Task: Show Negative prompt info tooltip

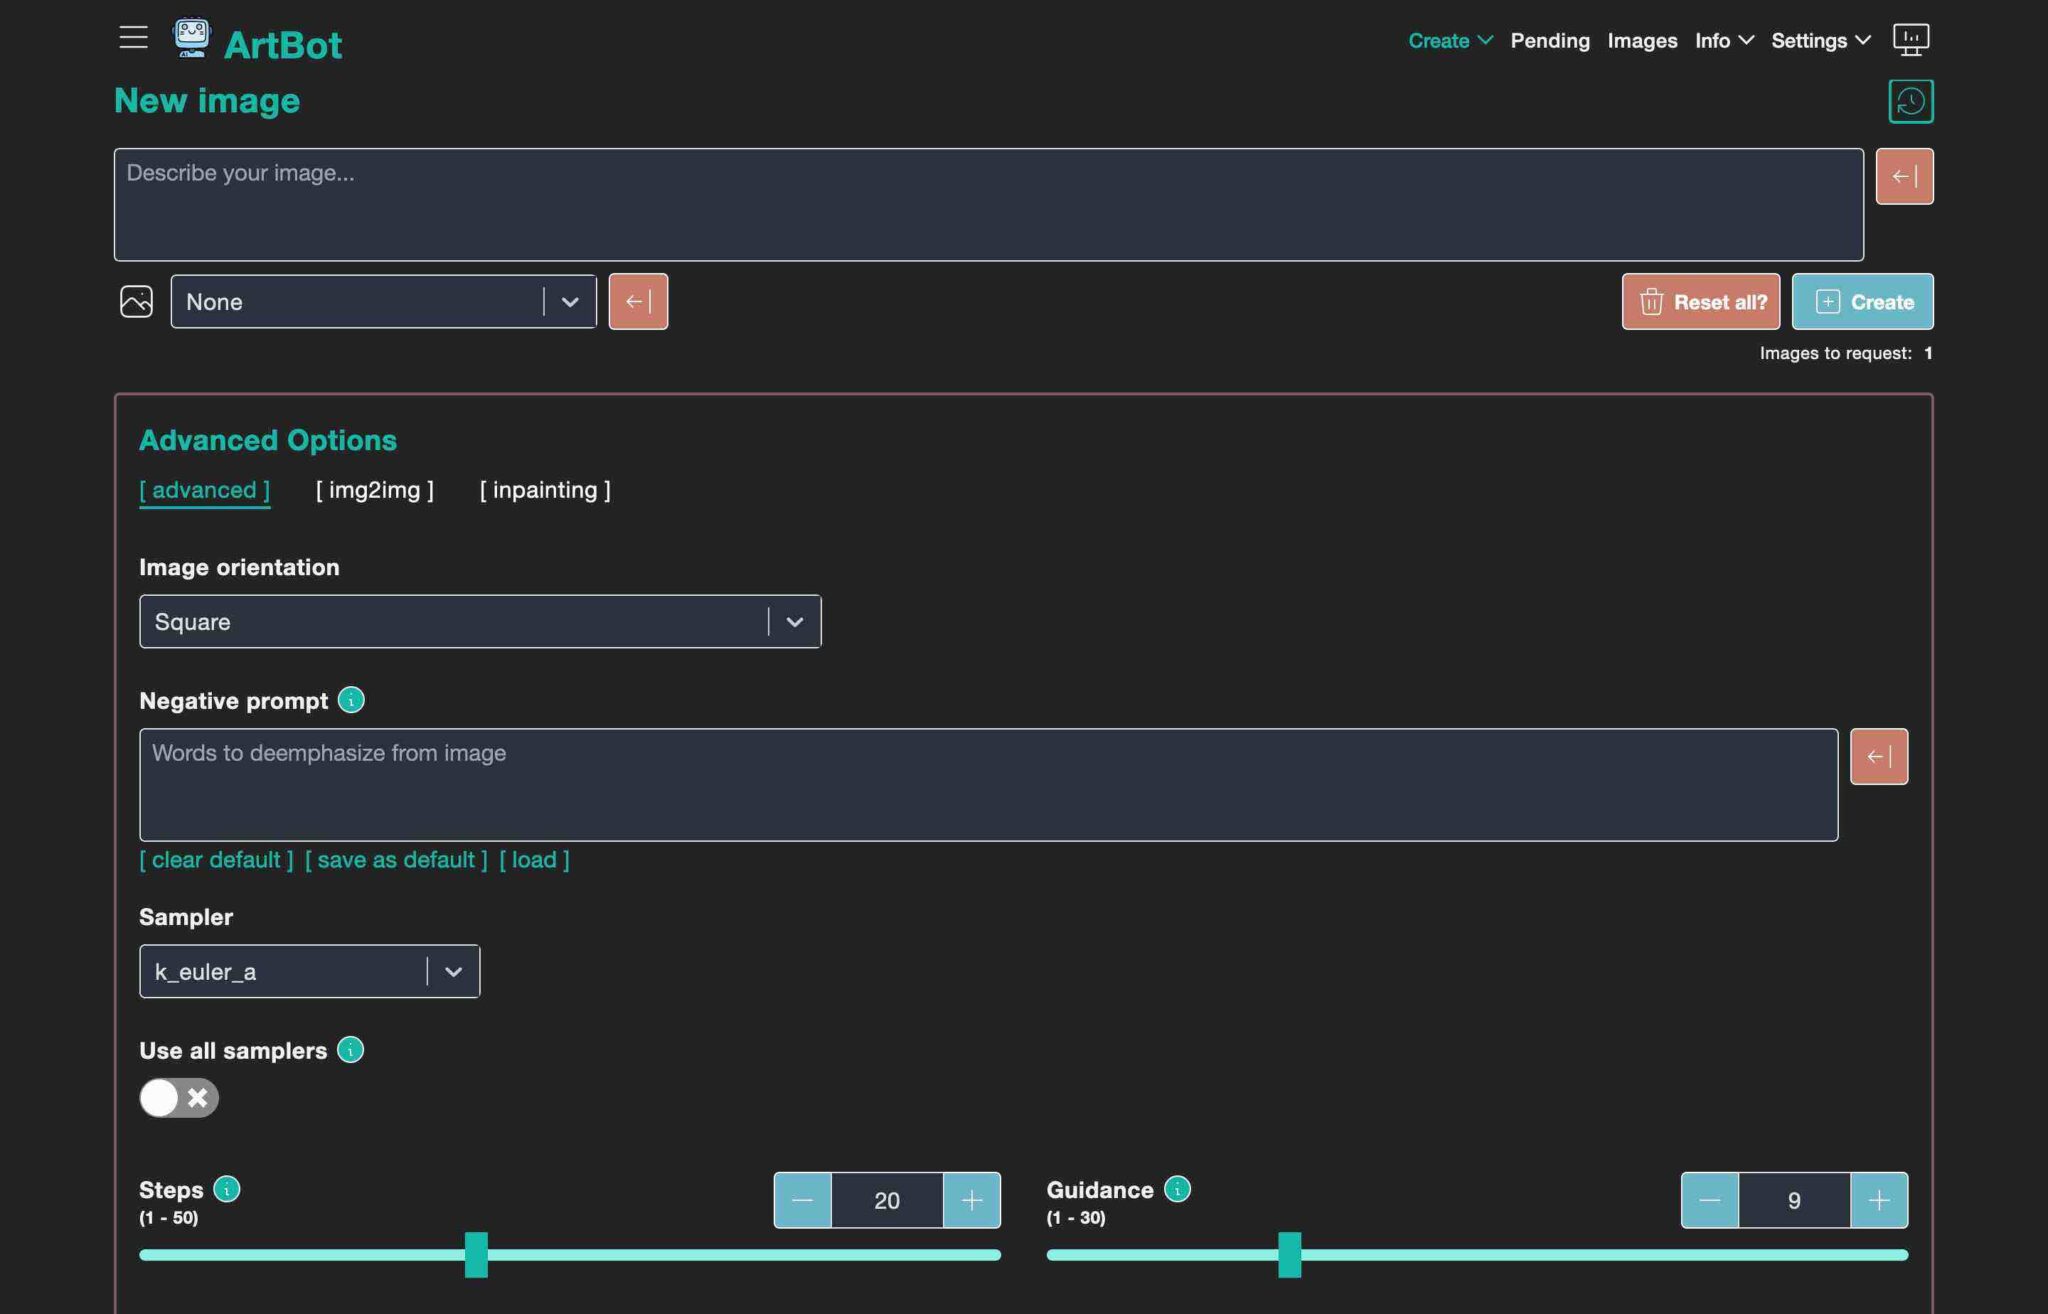Action: (x=351, y=700)
